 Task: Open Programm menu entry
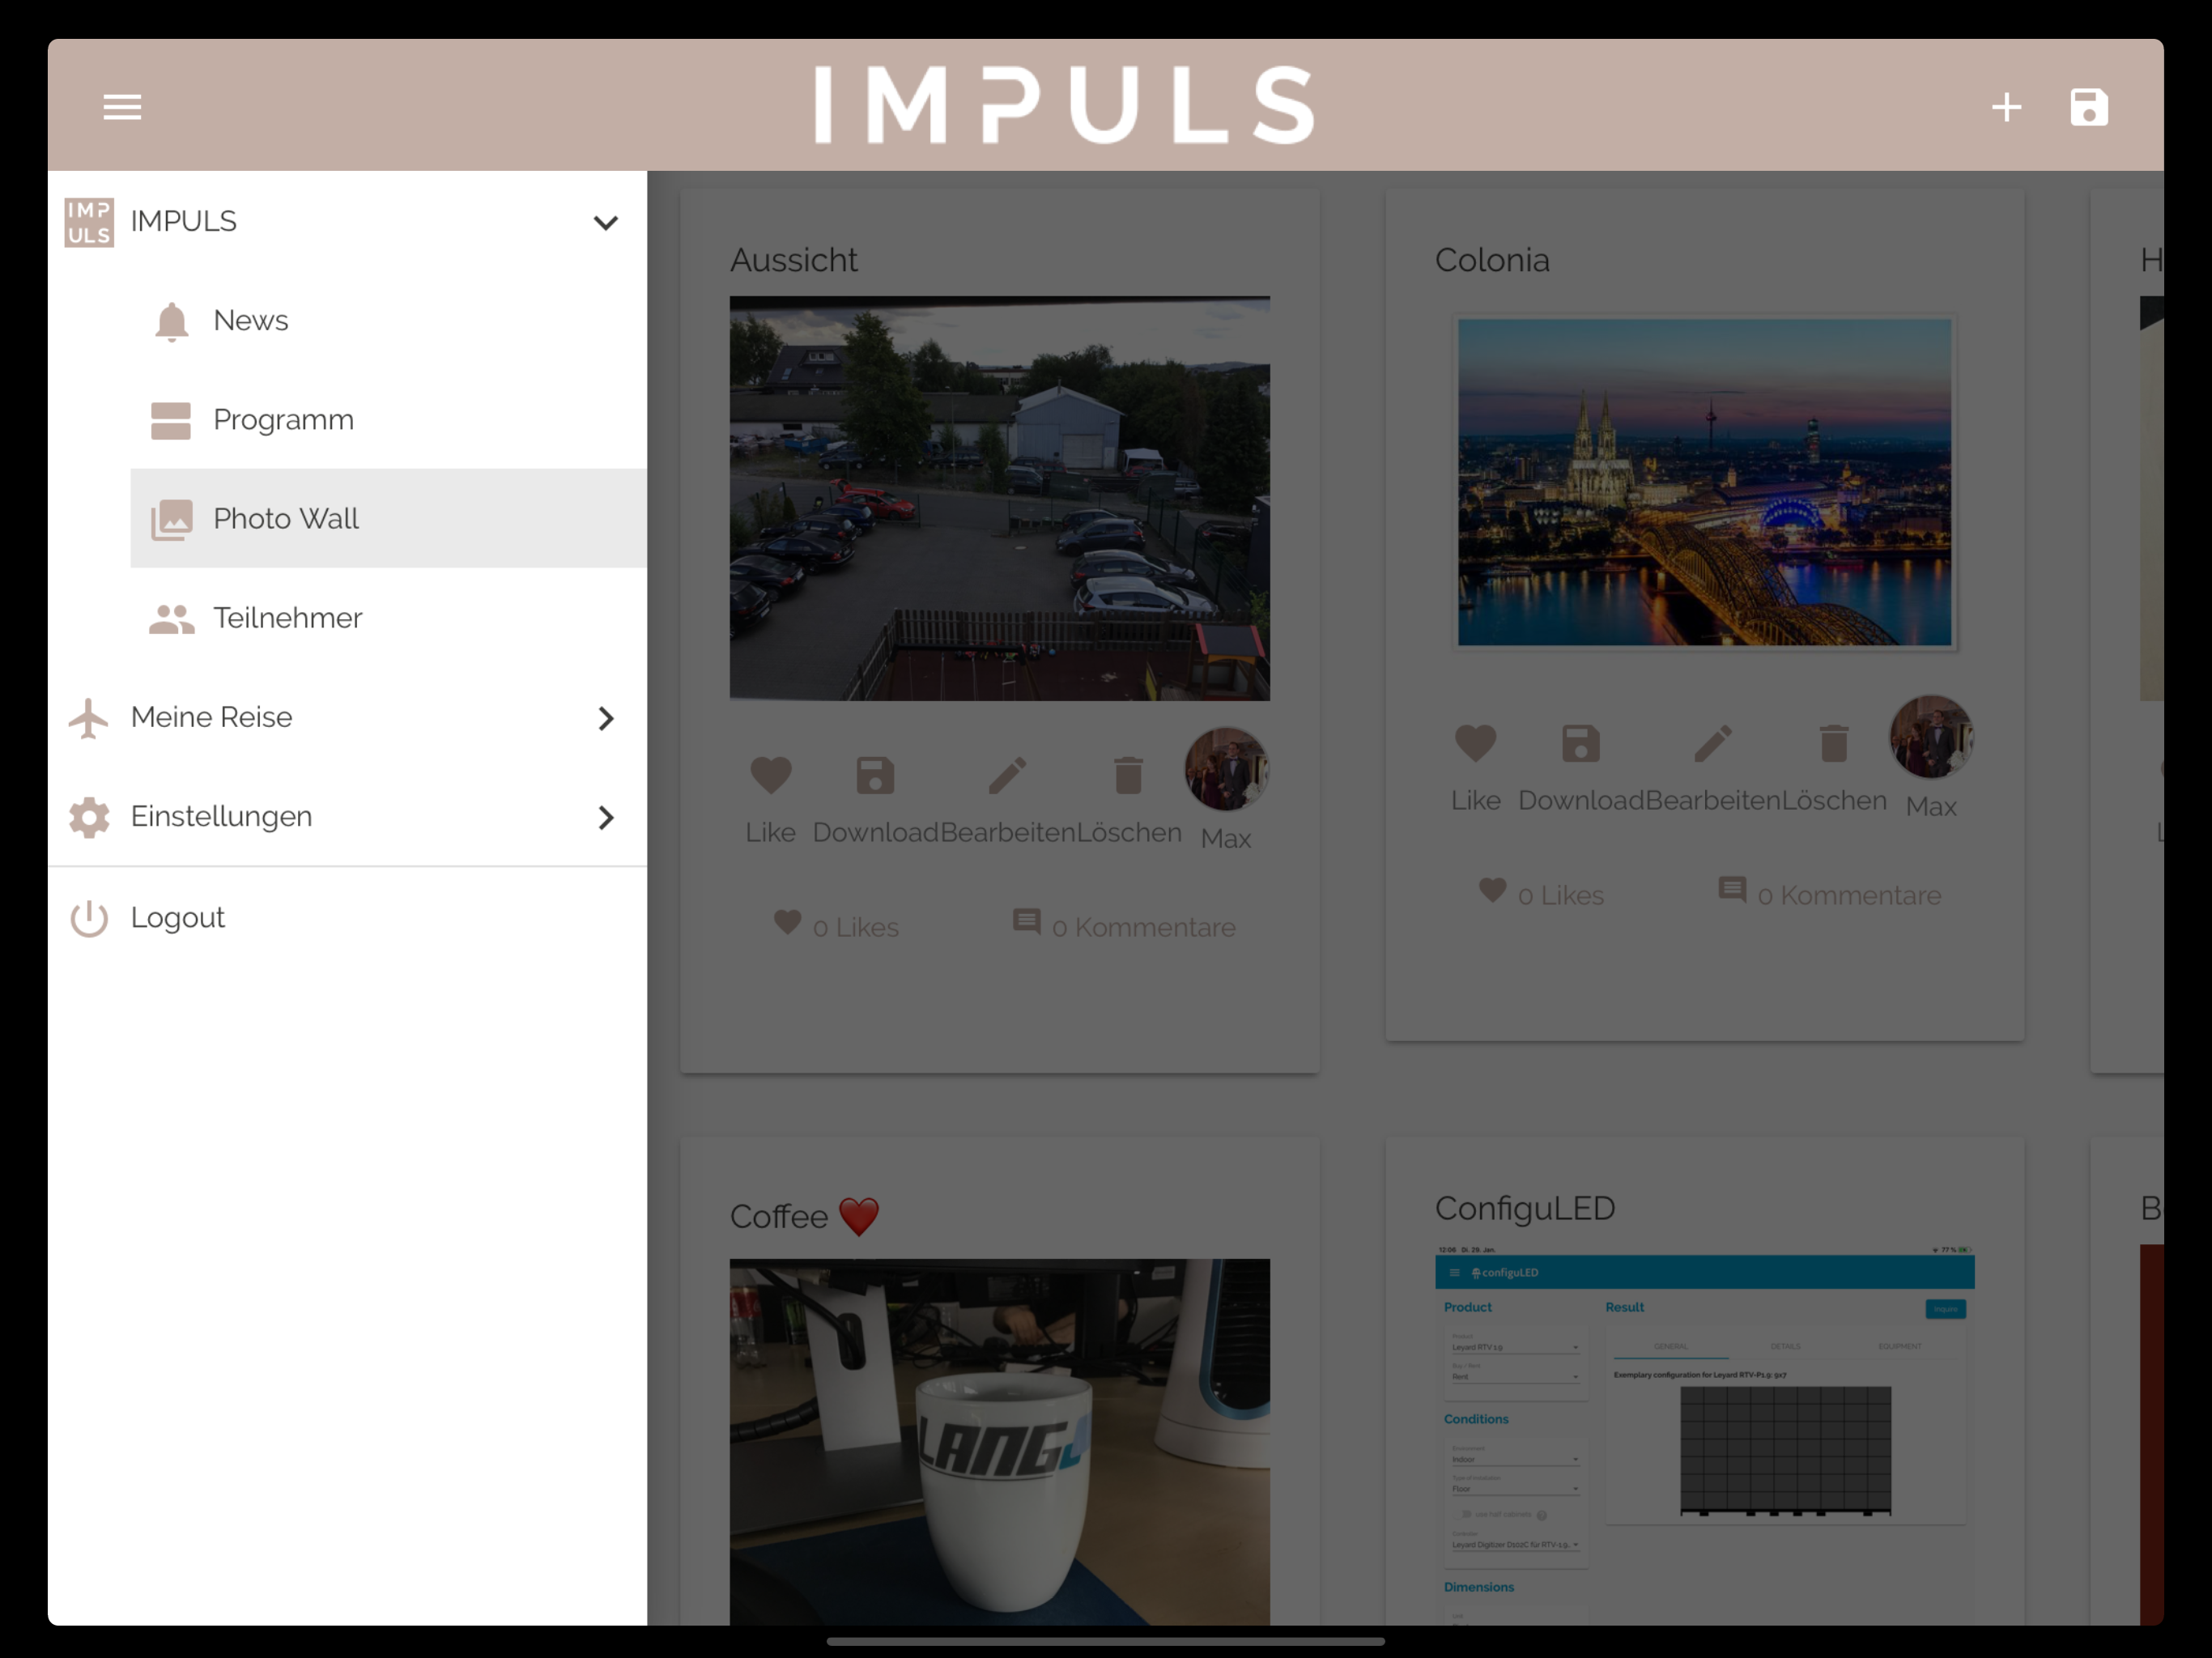[388, 419]
